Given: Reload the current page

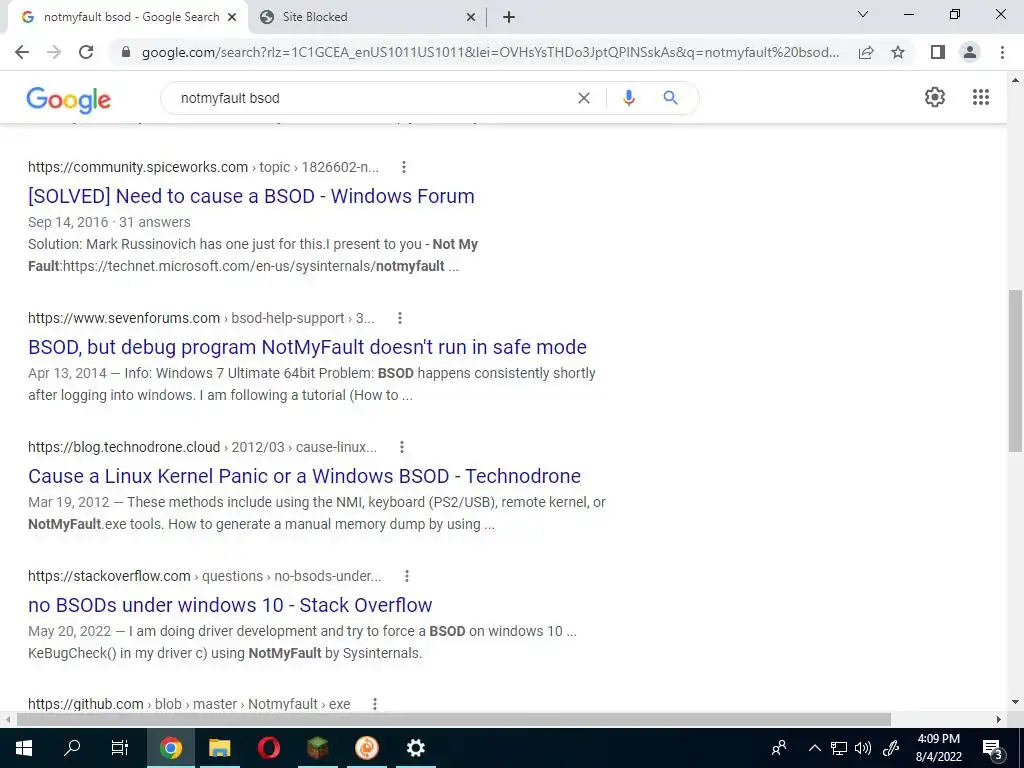Looking at the screenshot, I should coord(86,52).
